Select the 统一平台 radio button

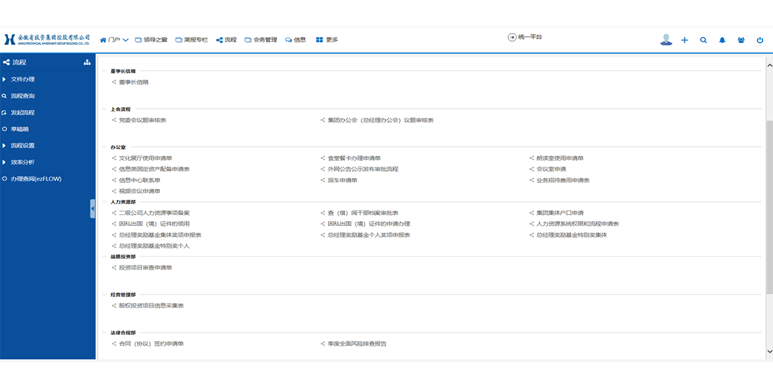(x=512, y=37)
